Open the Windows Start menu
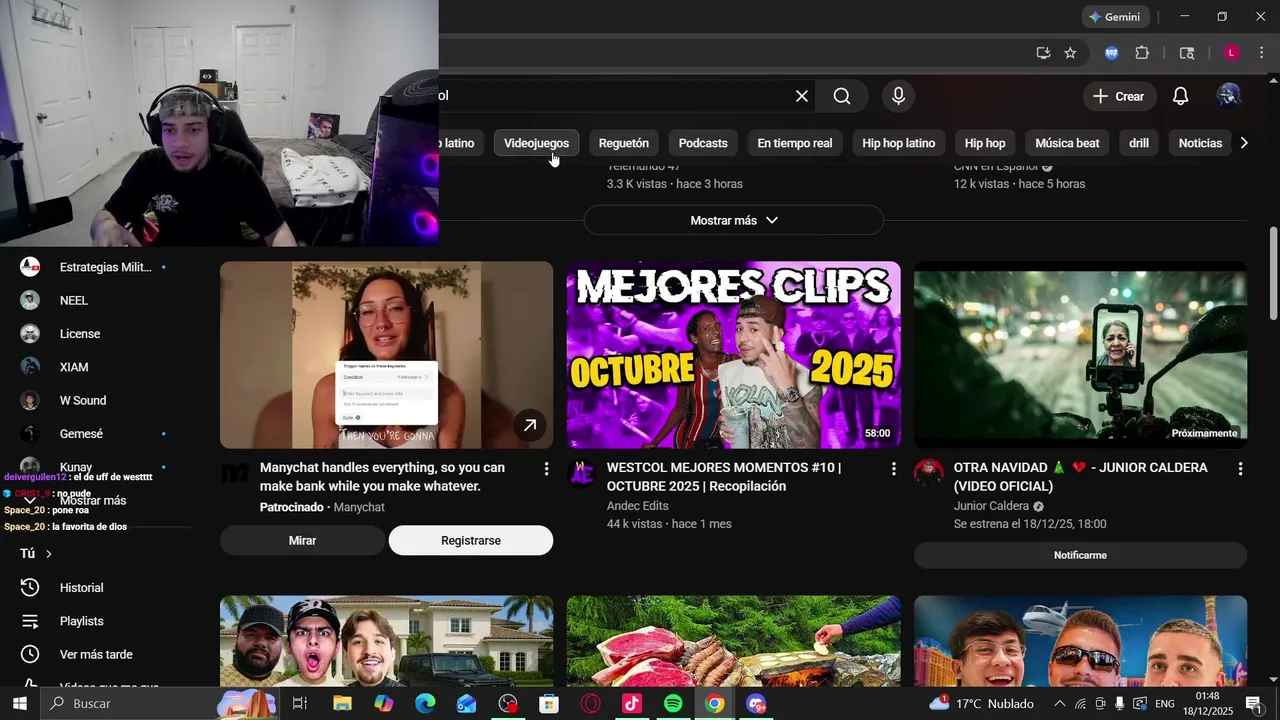1280x720 pixels. pos(20,704)
